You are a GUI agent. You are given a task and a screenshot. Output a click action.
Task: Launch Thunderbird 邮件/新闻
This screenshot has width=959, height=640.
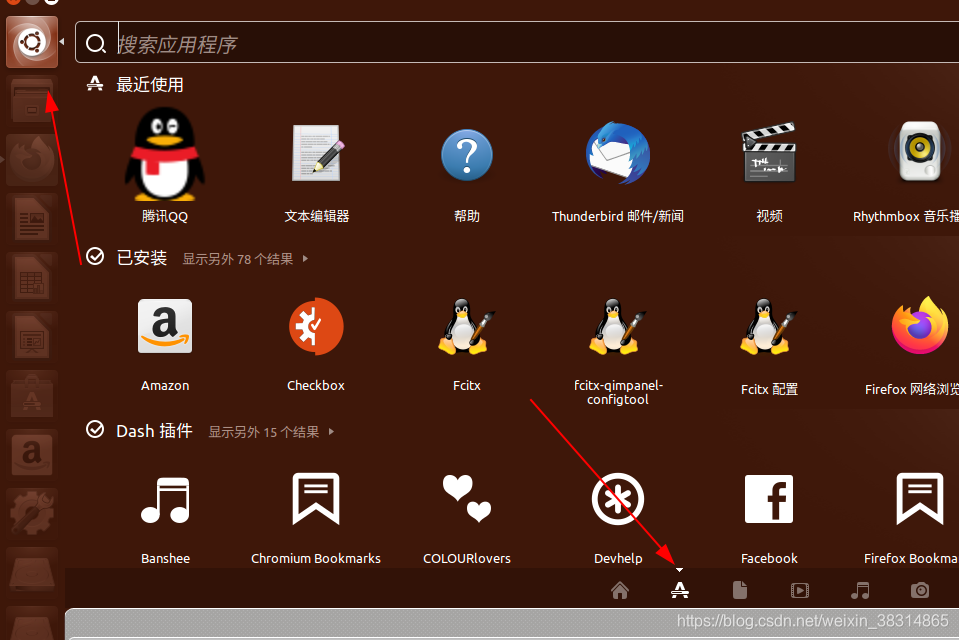click(x=618, y=153)
